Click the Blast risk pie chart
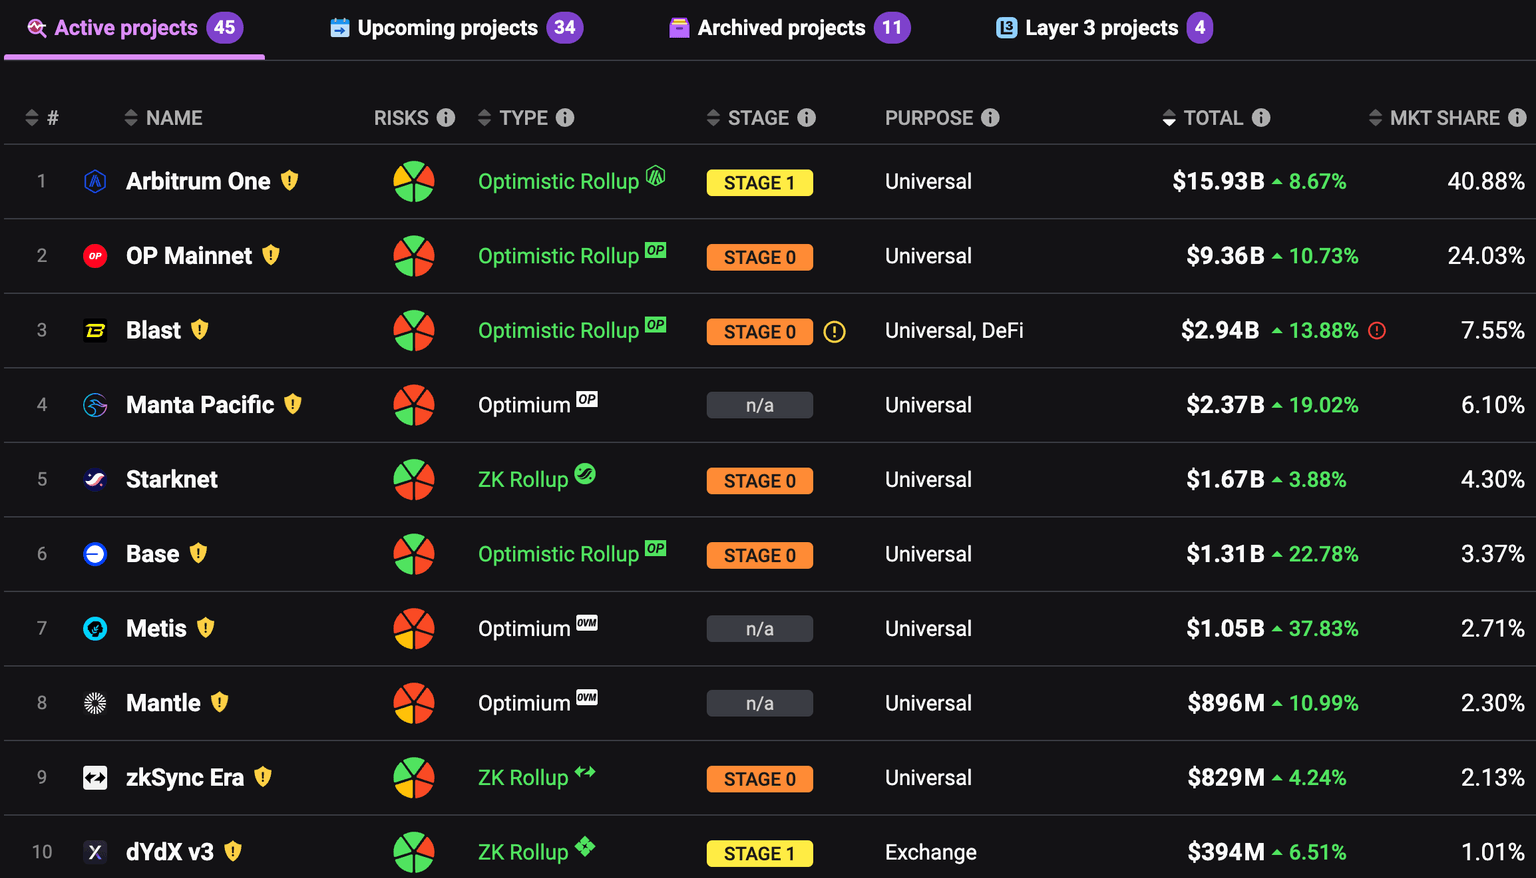Image resolution: width=1536 pixels, height=878 pixels. coord(413,331)
